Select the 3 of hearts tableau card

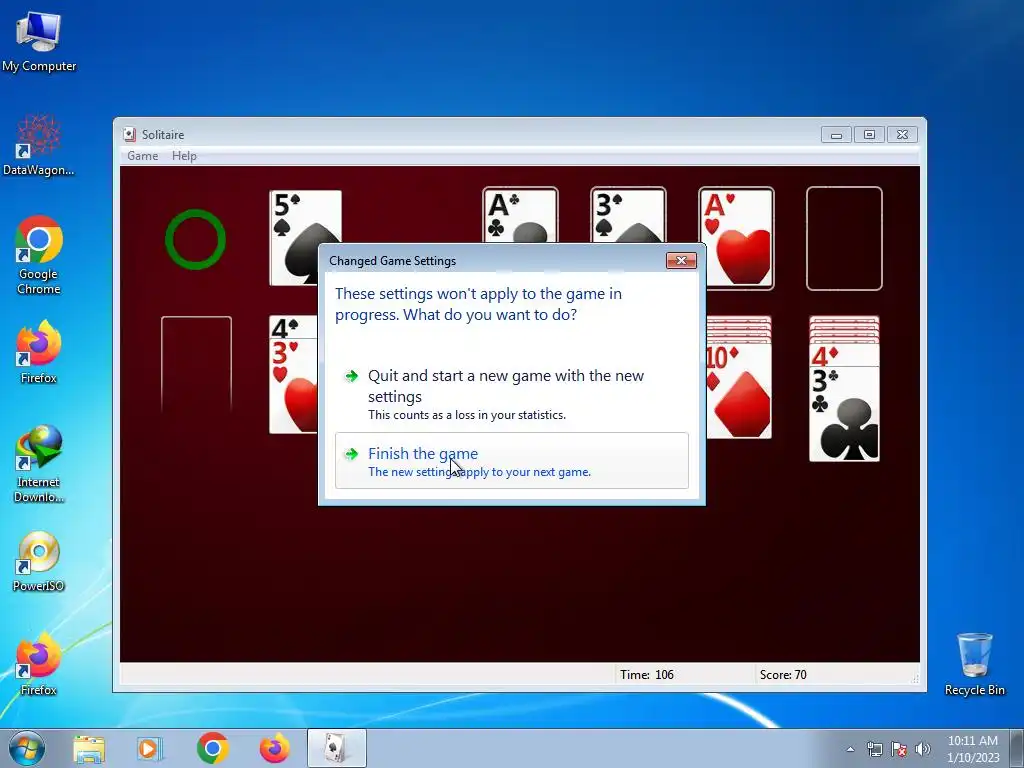pyautogui.click(x=294, y=385)
